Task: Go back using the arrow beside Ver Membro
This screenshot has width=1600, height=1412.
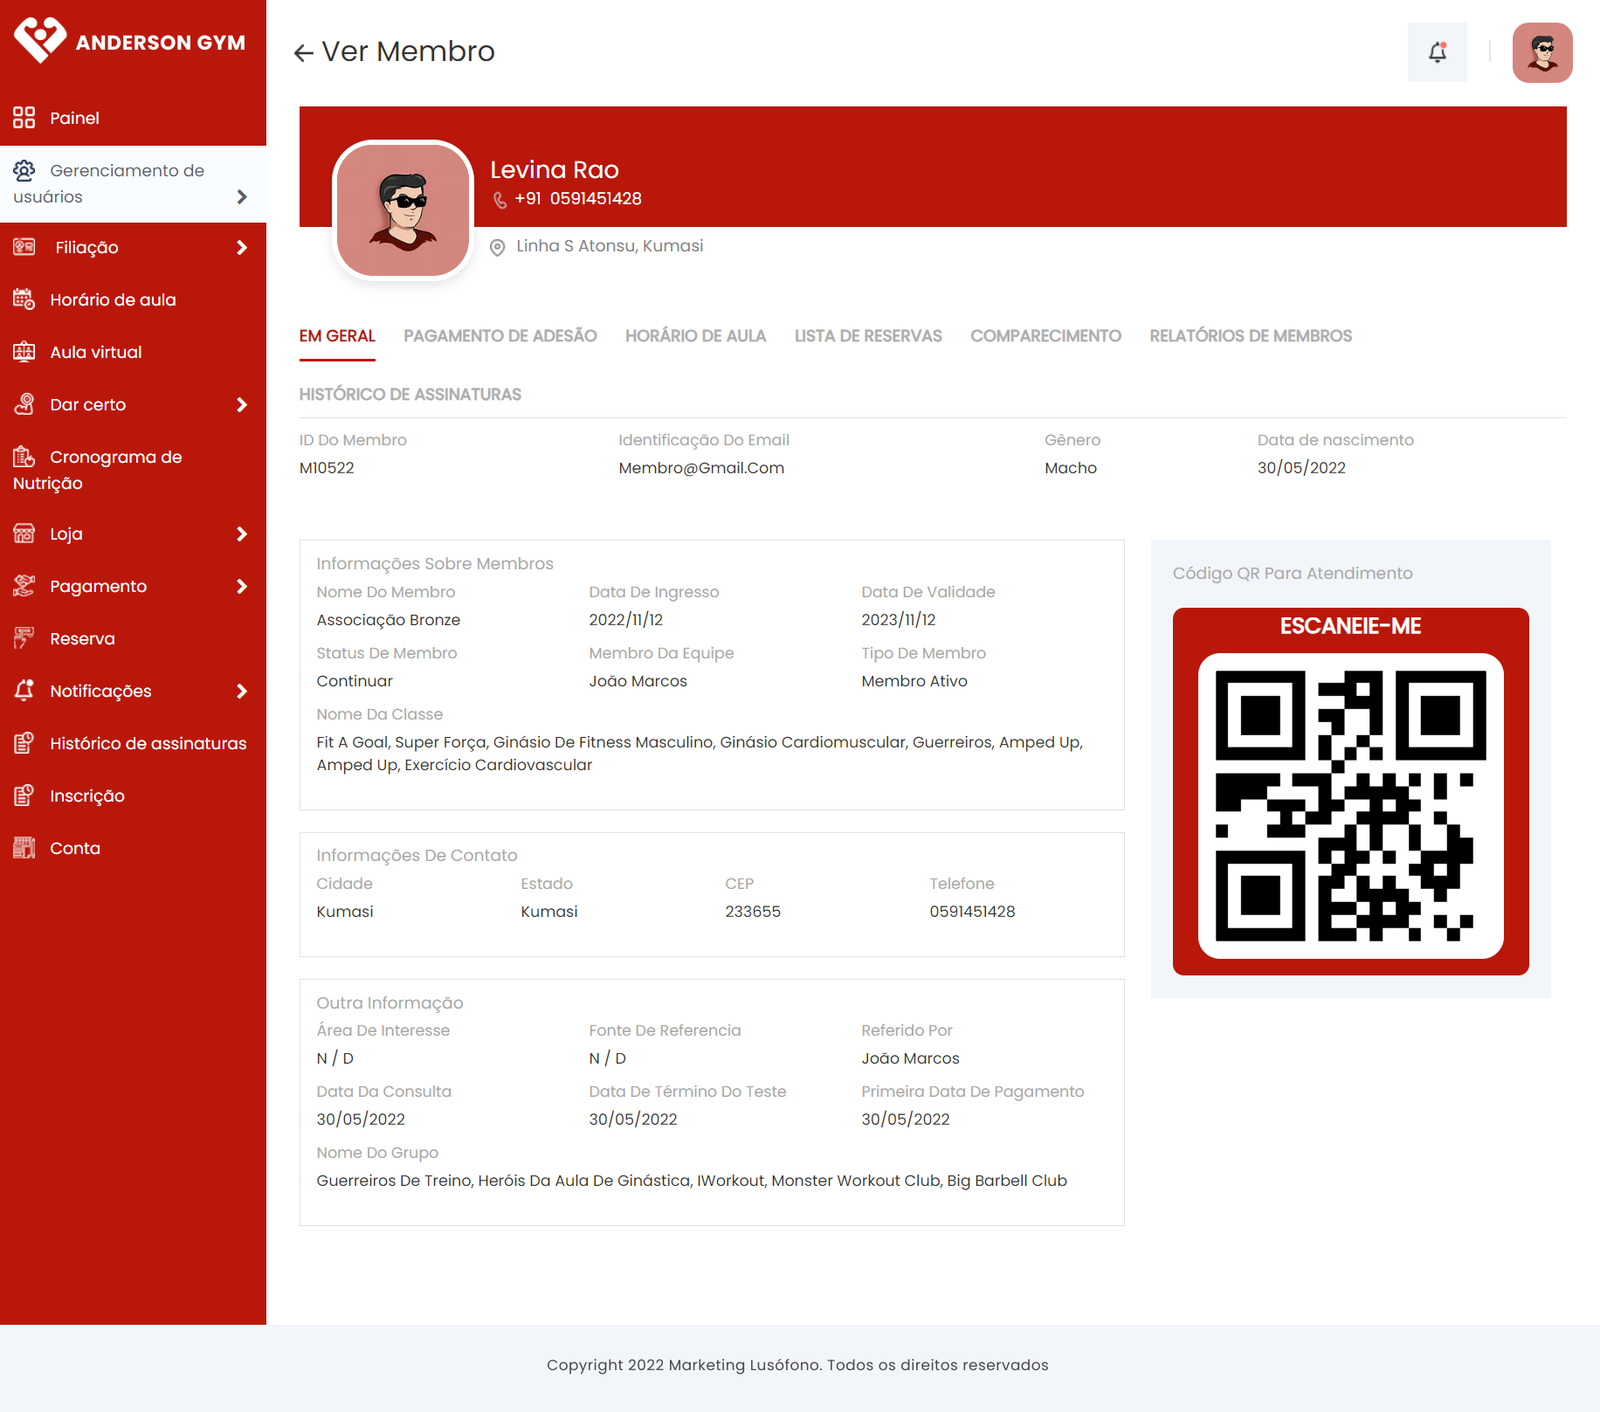Action: 304,53
